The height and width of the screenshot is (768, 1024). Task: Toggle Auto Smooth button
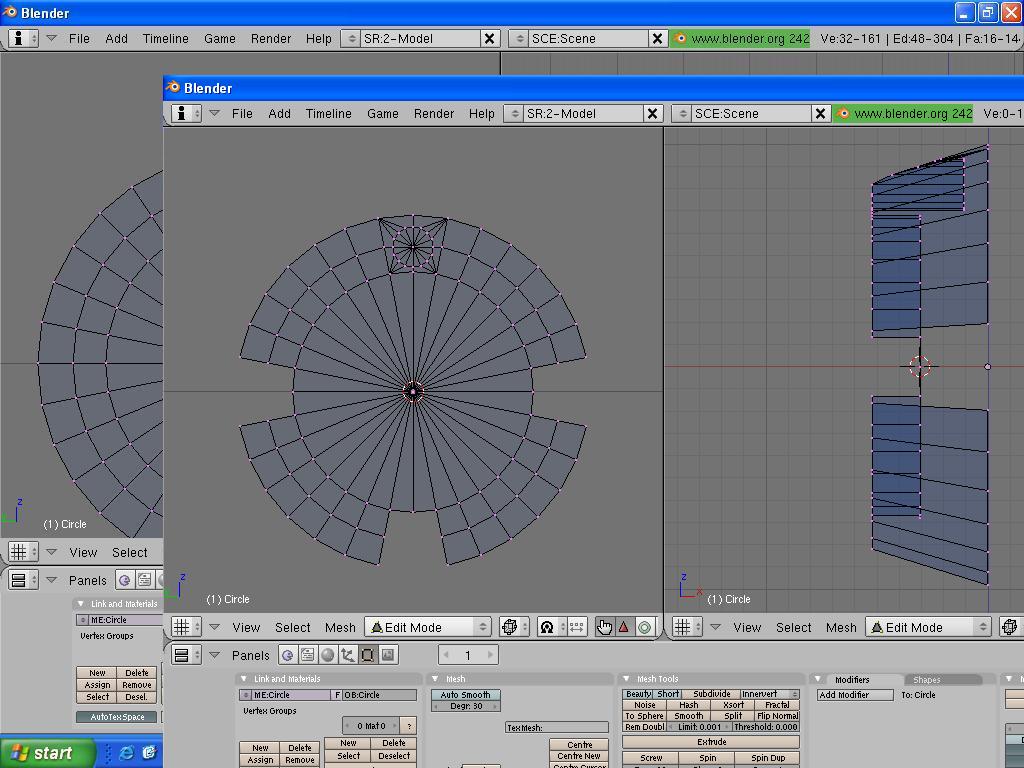[x=466, y=695]
